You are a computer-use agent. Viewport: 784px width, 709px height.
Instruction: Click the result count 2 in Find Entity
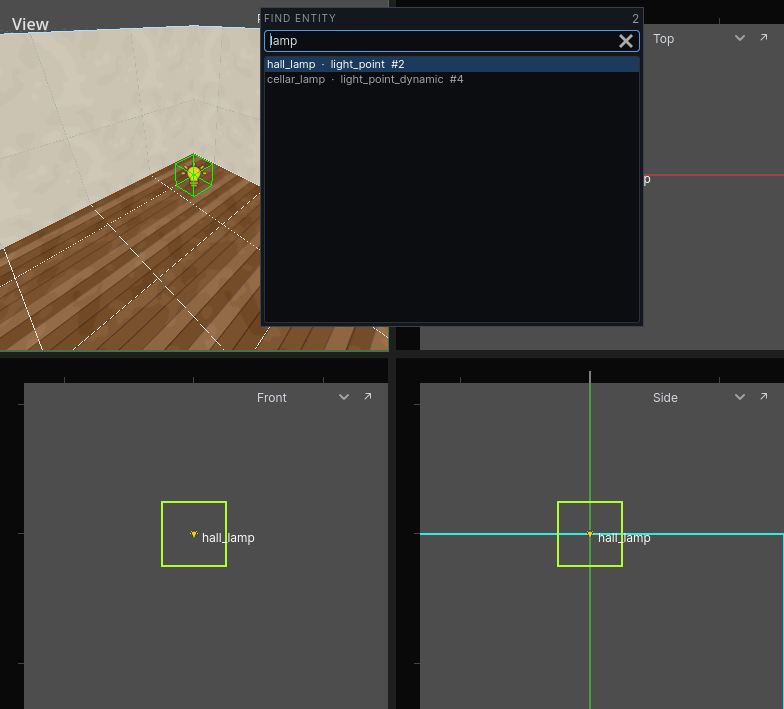635,19
